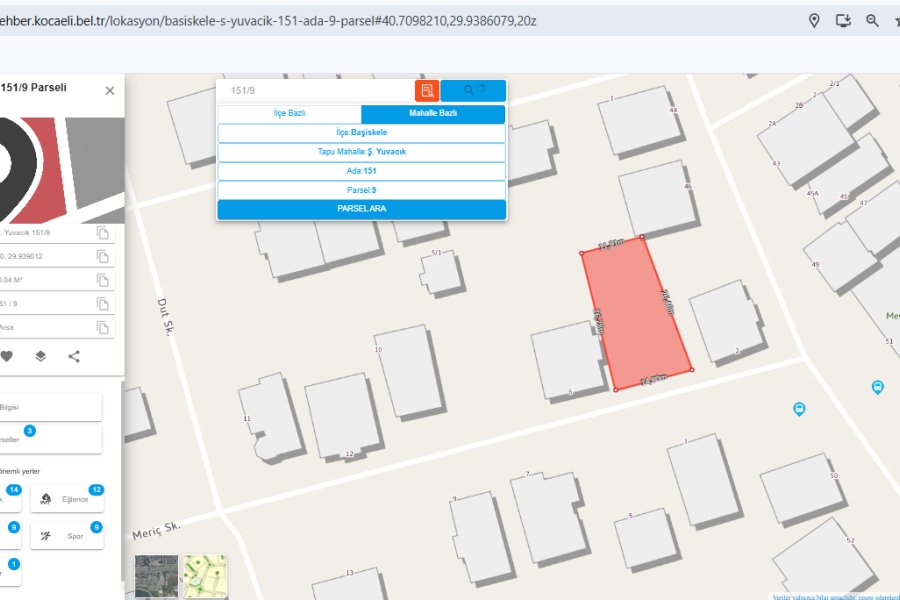Click the orange parcel query icon
Viewport: 900px width, 600px height.
[427, 90]
